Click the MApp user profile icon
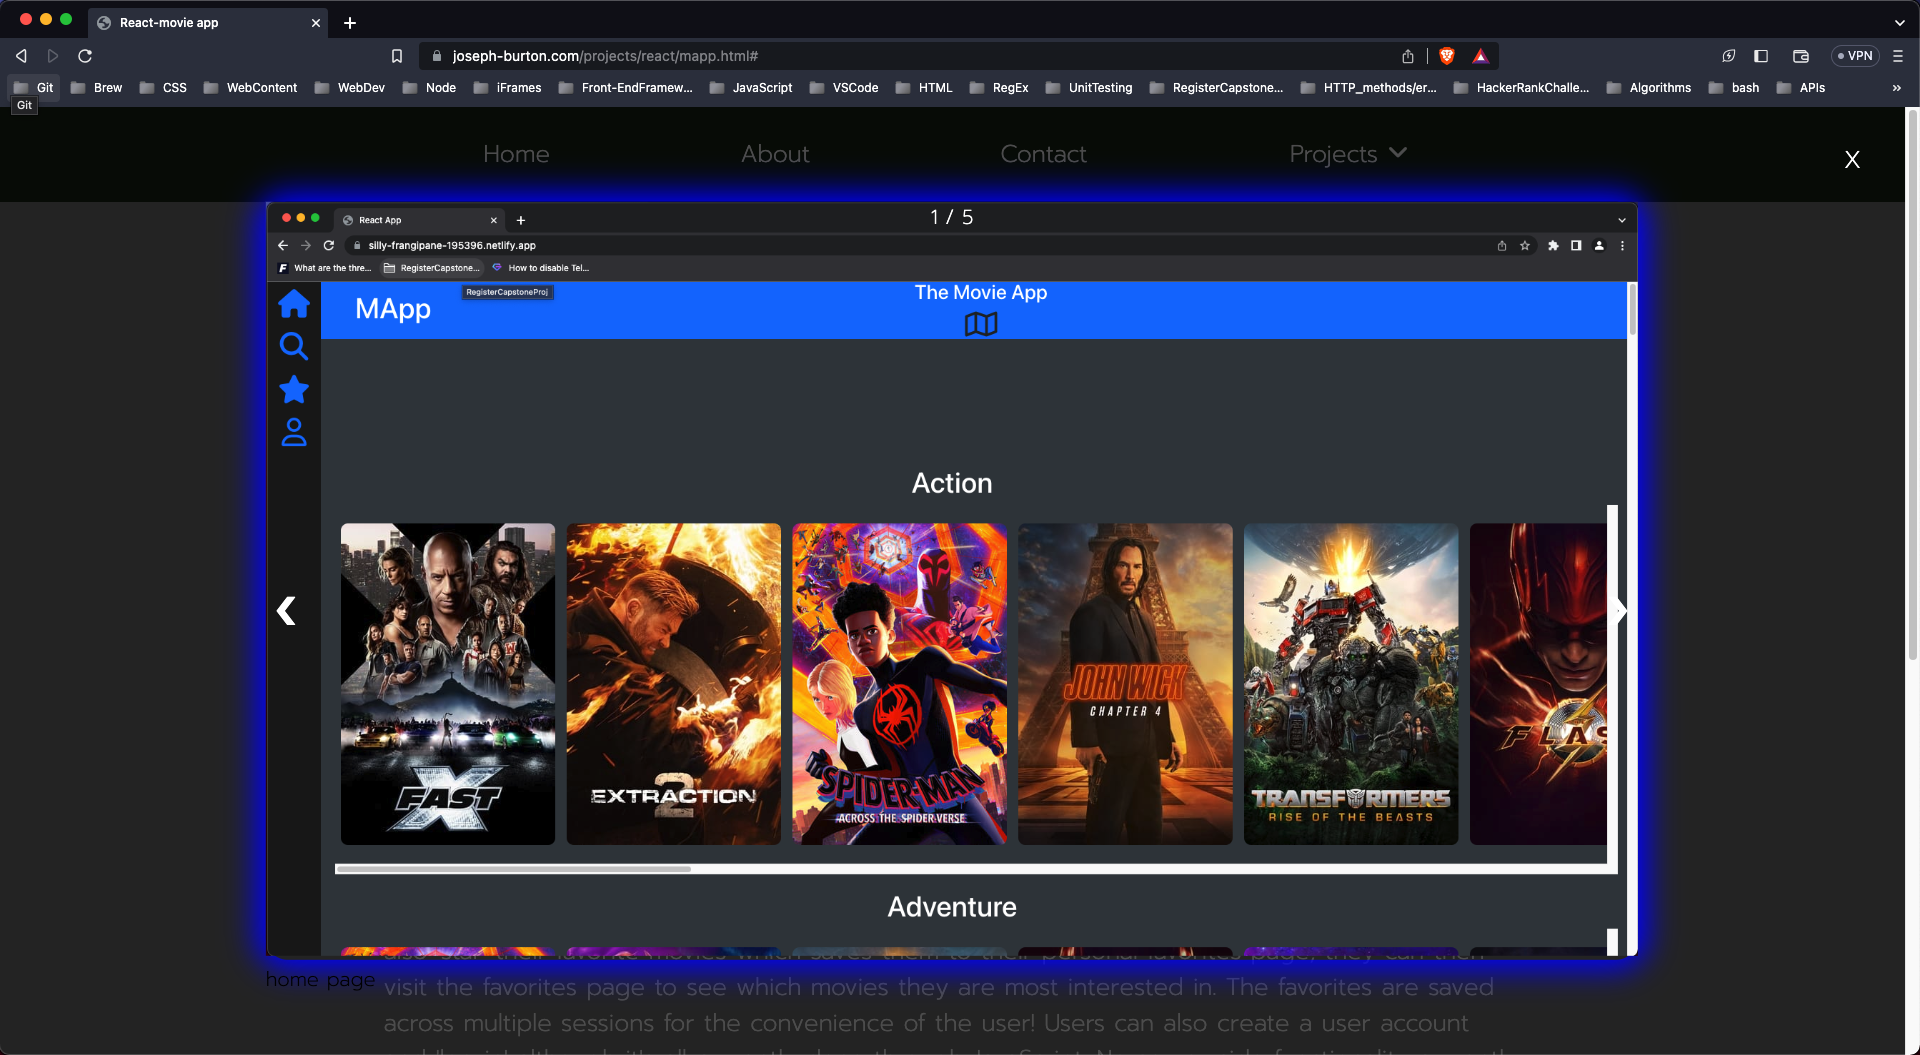This screenshot has width=1920, height=1055. [294, 432]
